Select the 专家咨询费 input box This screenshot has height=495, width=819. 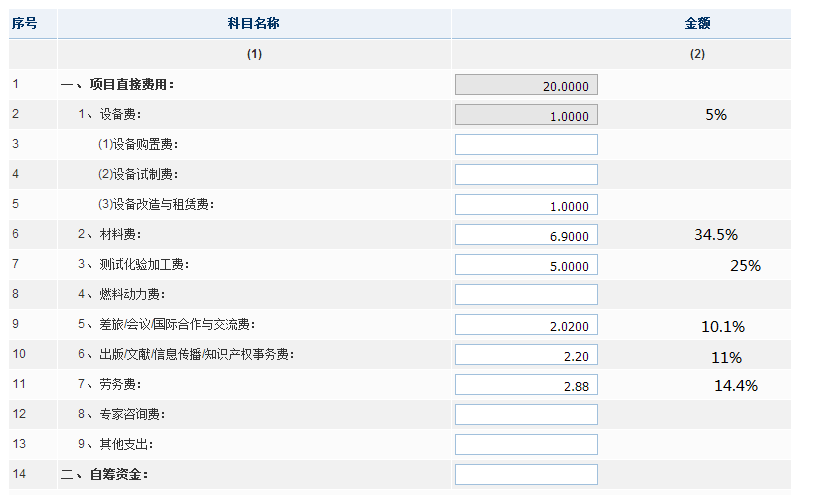(526, 415)
